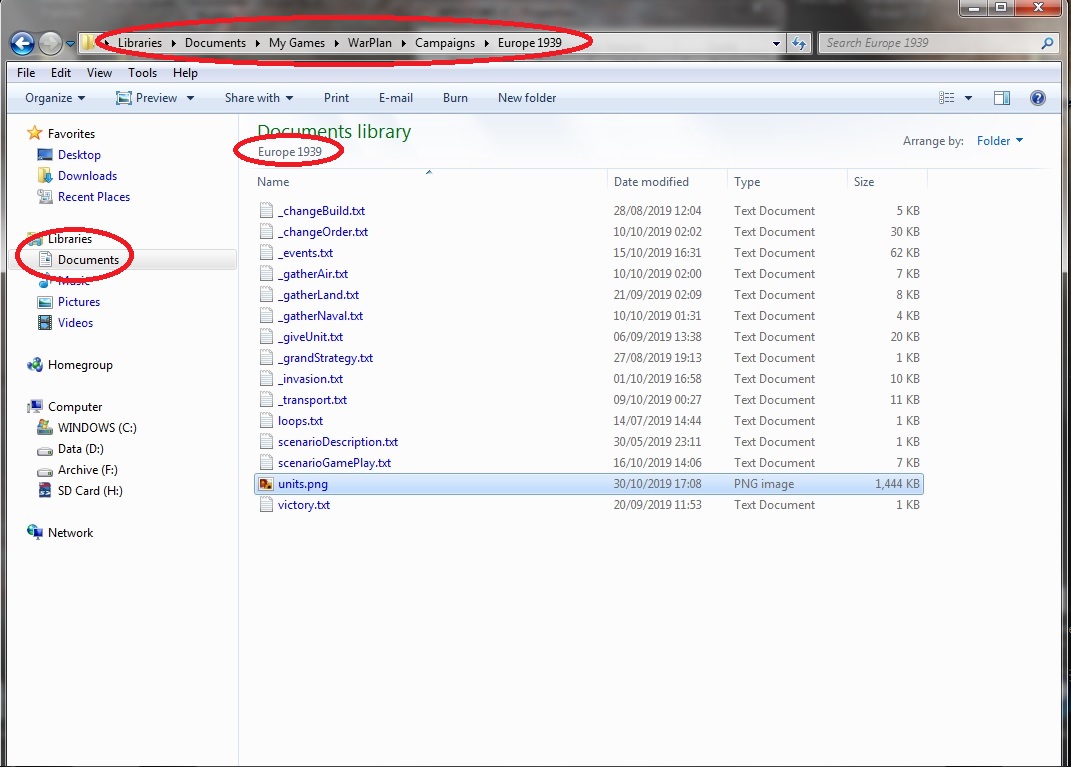Select Pictures library in navigation pane
The width and height of the screenshot is (1071, 767).
[79, 302]
